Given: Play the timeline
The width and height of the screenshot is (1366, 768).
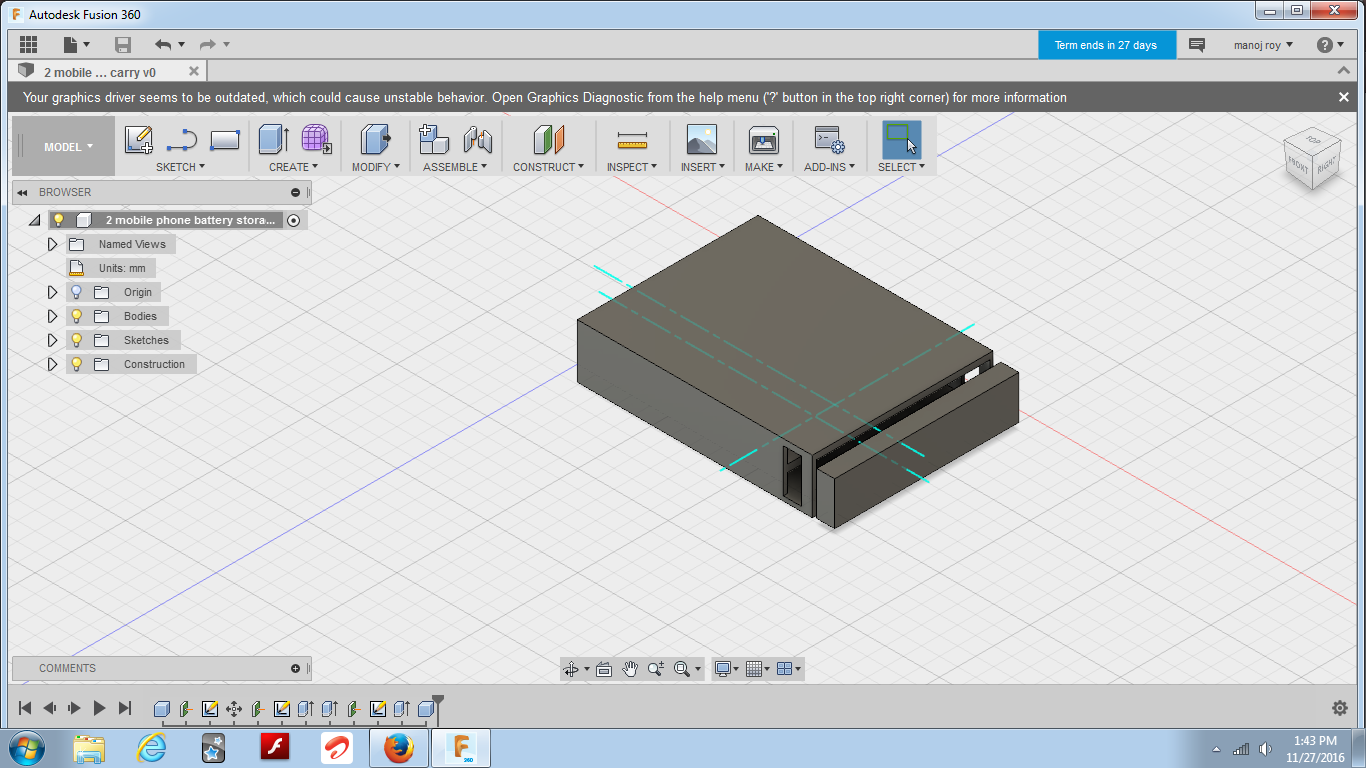Looking at the screenshot, I should [99, 708].
